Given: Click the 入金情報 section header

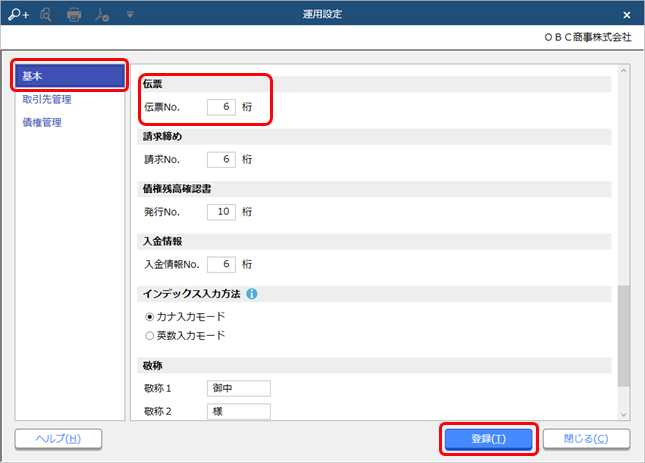Looking at the screenshot, I should 374,241.
